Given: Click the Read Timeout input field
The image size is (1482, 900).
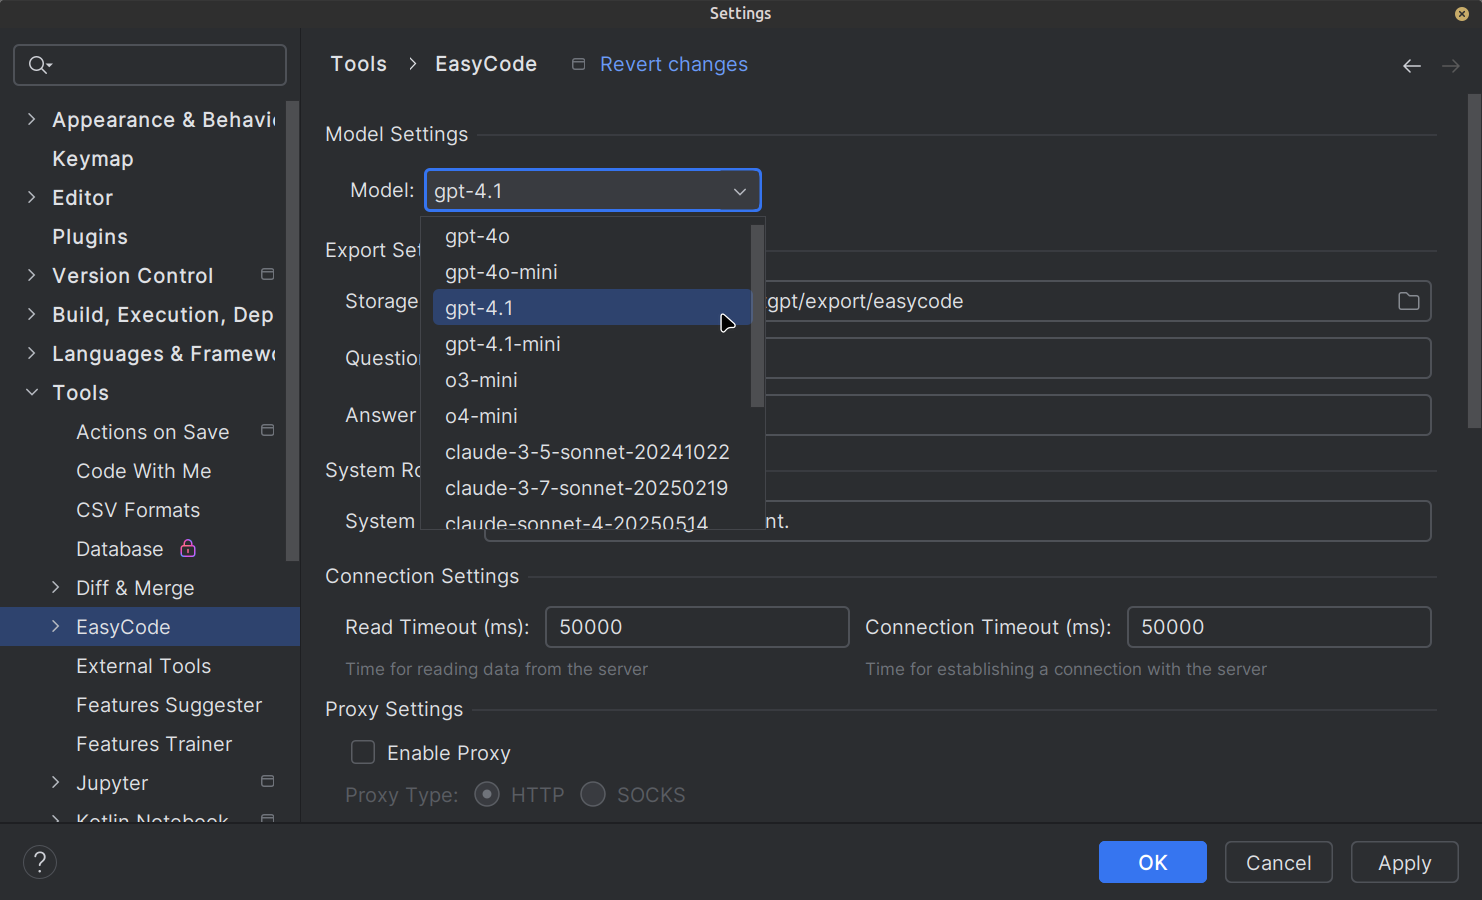Looking at the screenshot, I should pyautogui.click(x=696, y=627).
